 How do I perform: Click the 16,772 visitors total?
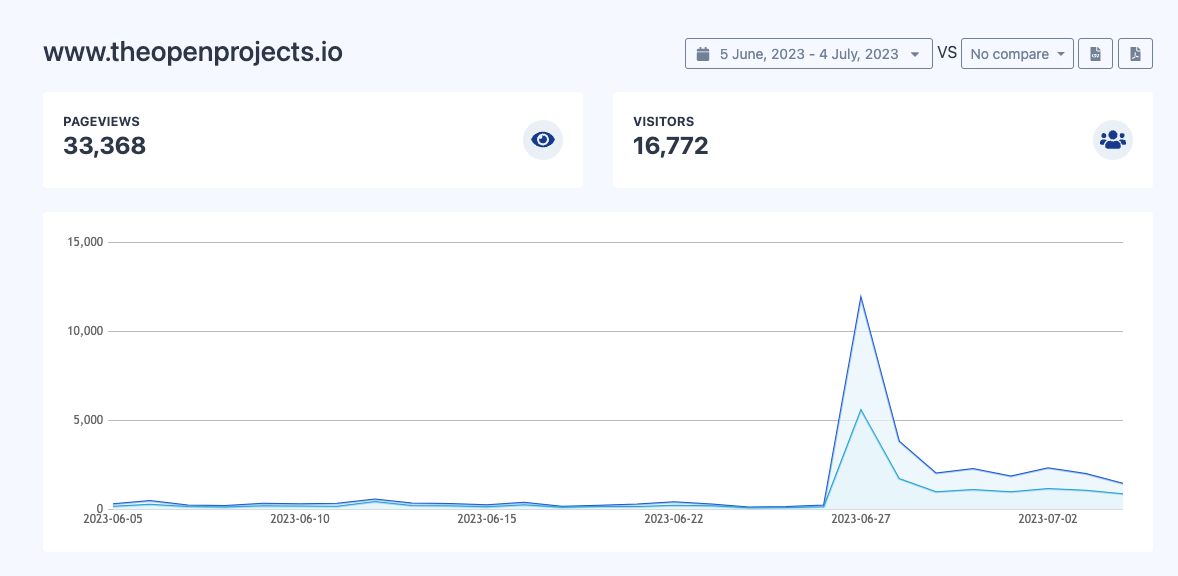(x=671, y=146)
